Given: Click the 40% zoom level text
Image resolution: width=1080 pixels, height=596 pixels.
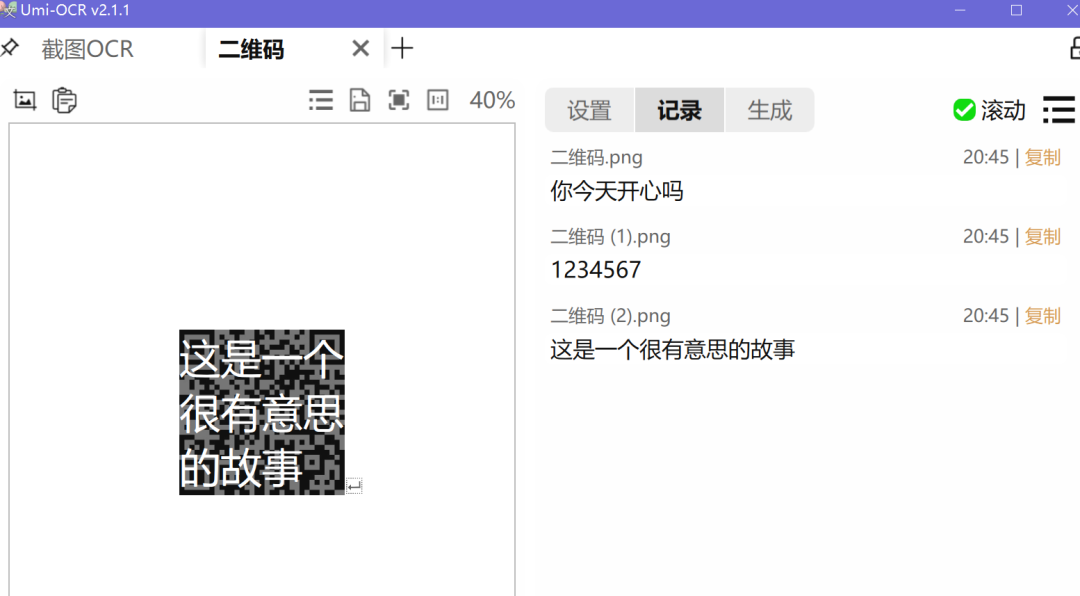Looking at the screenshot, I should [x=492, y=100].
